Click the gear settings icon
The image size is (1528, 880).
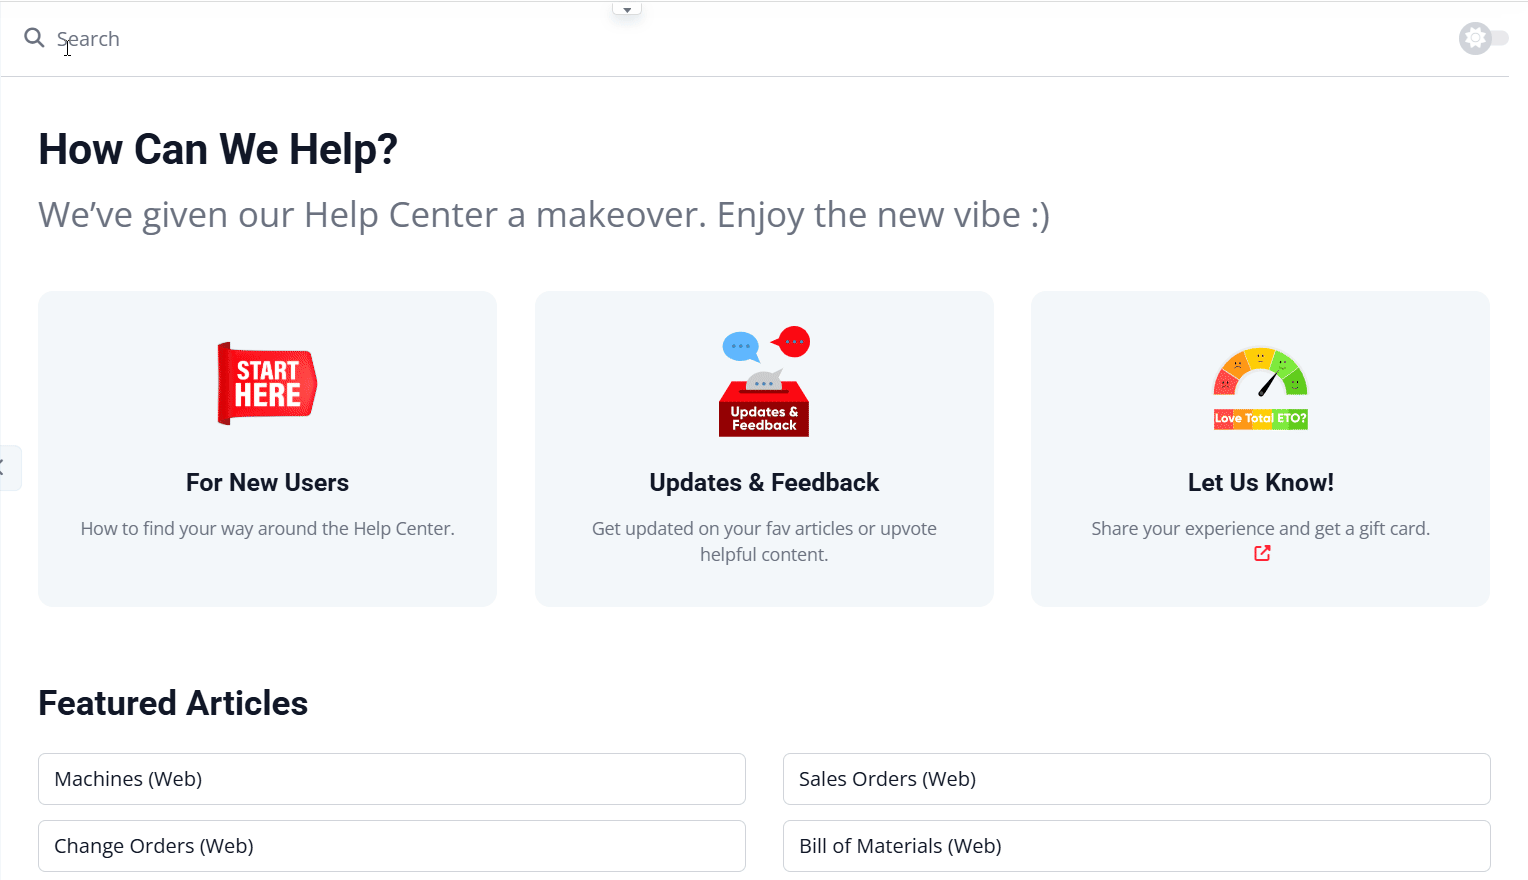pos(1474,38)
